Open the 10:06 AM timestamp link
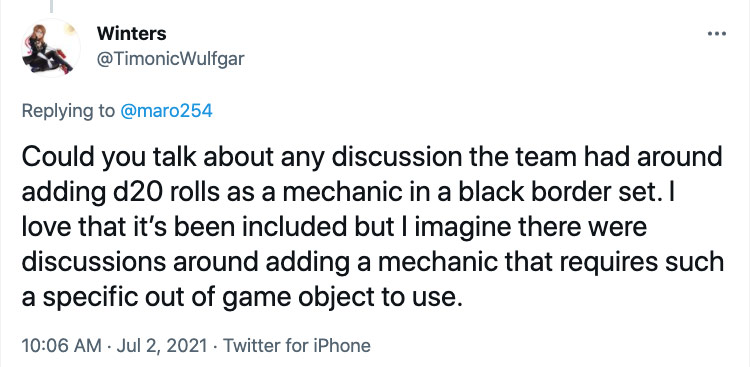Viewport: 750px width, 367px height. [x=62, y=345]
